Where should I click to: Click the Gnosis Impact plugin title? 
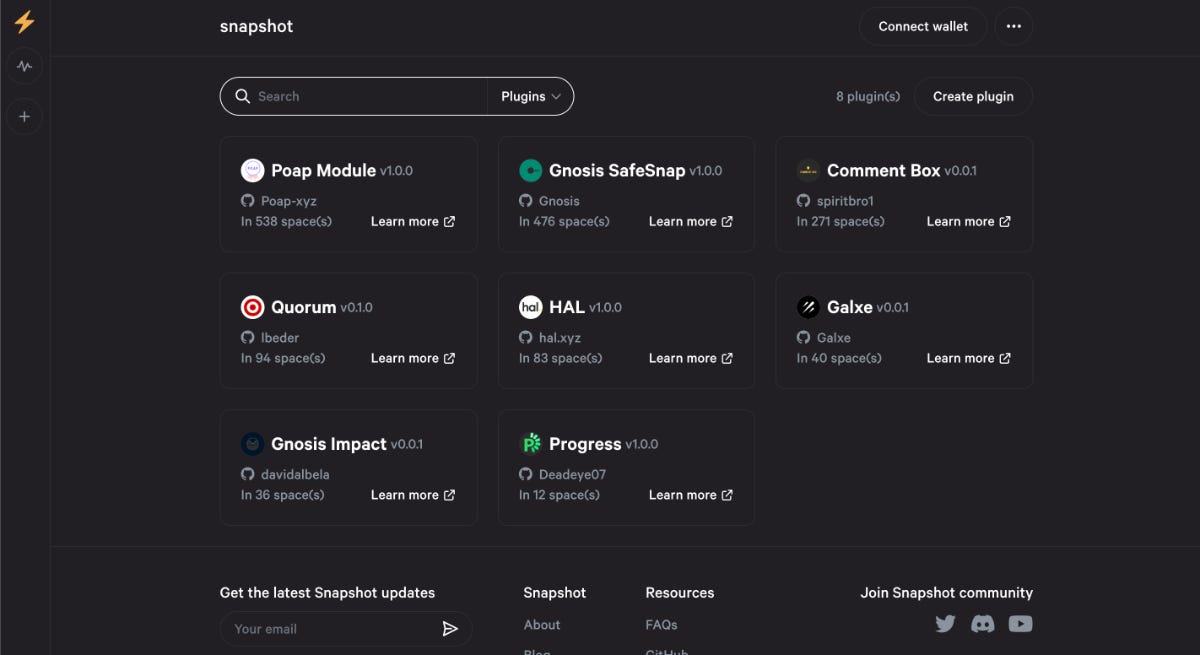click(329, 444)
